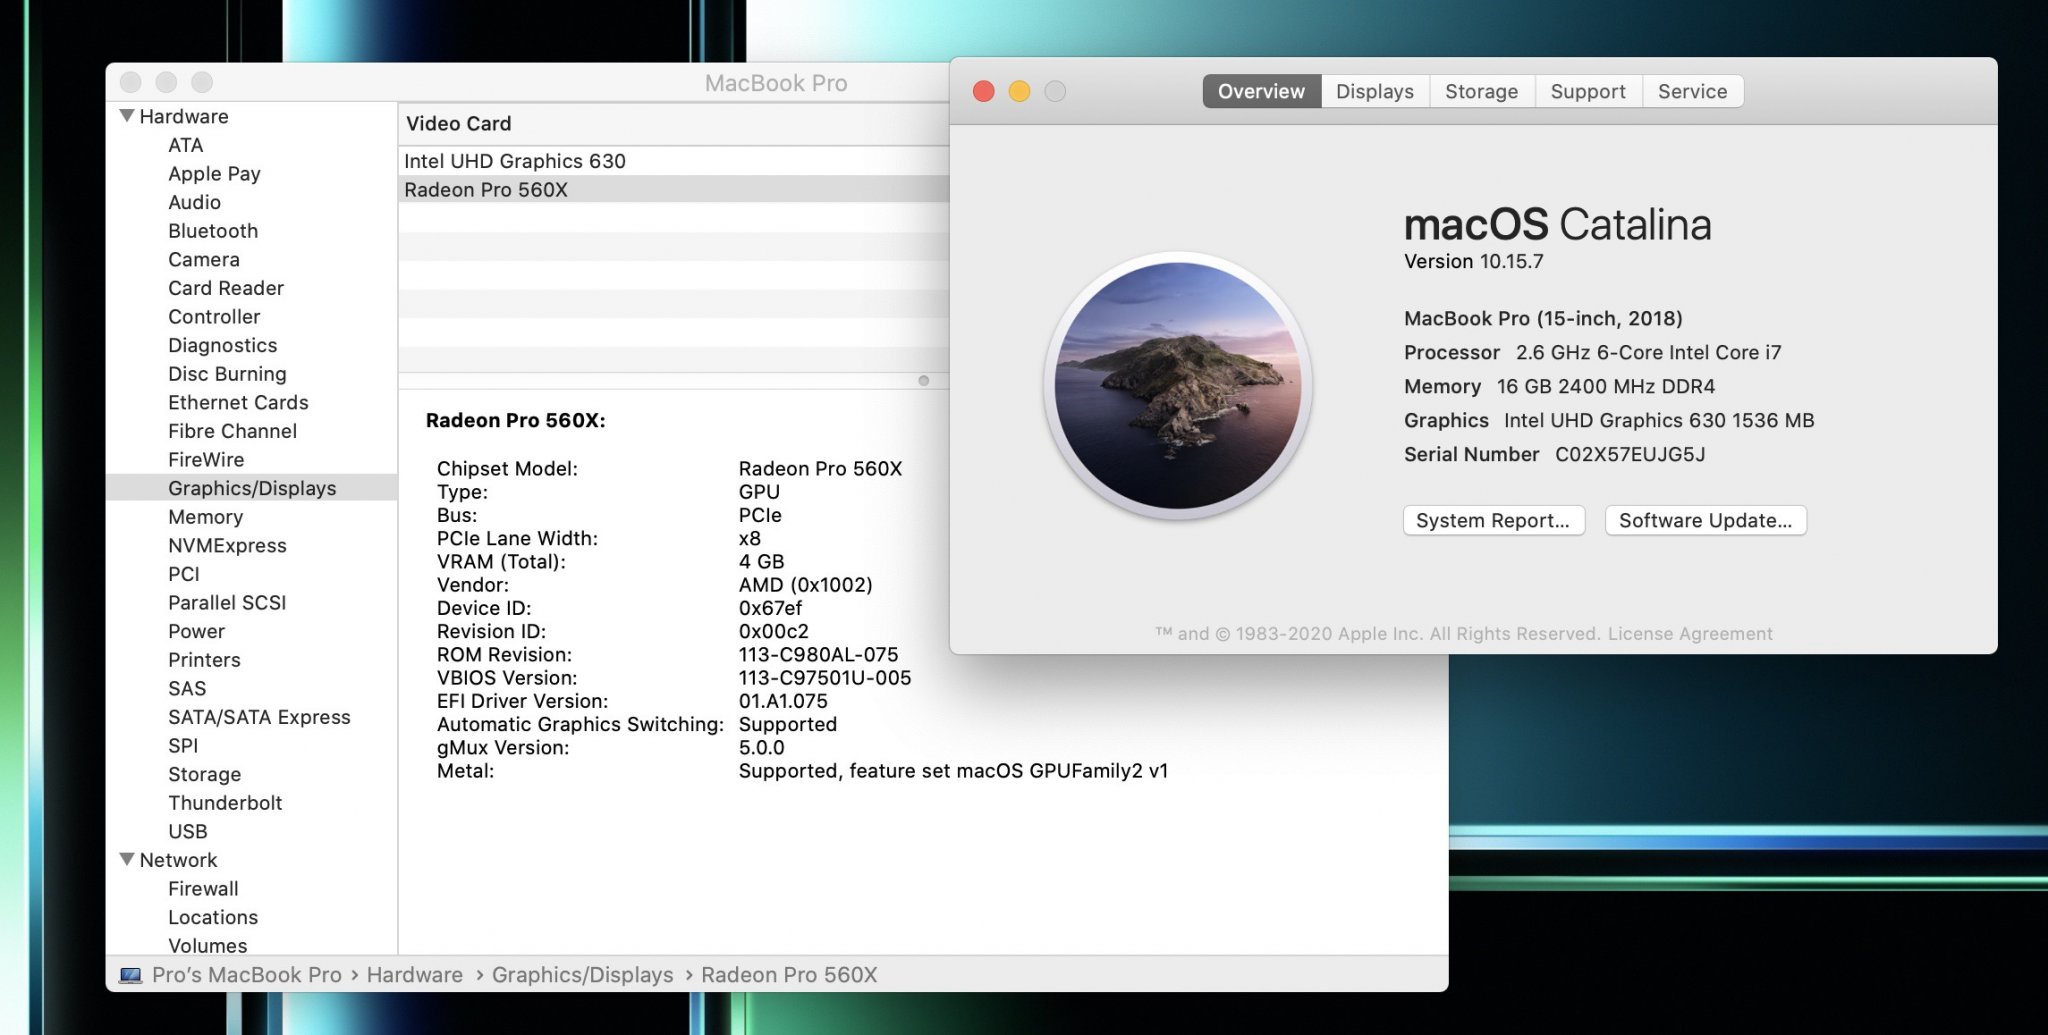Click Radeon Pro 560X in the path bar
The width and height of the screenshot is (2048, 1035).
click(x=789, y=975)
